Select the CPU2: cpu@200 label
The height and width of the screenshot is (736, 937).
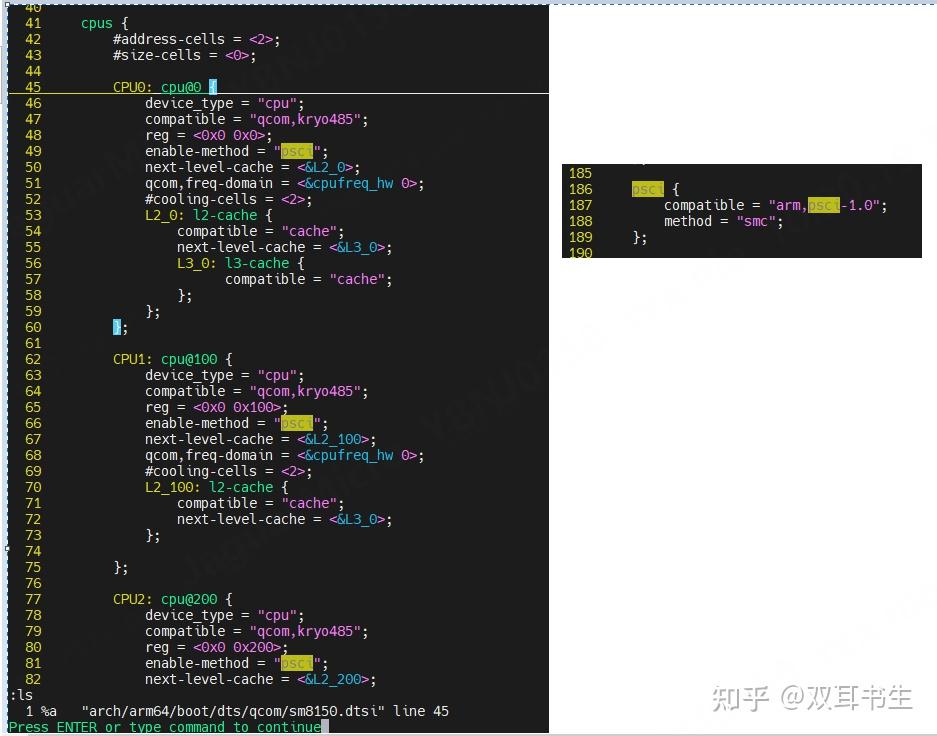coord(167,599)
